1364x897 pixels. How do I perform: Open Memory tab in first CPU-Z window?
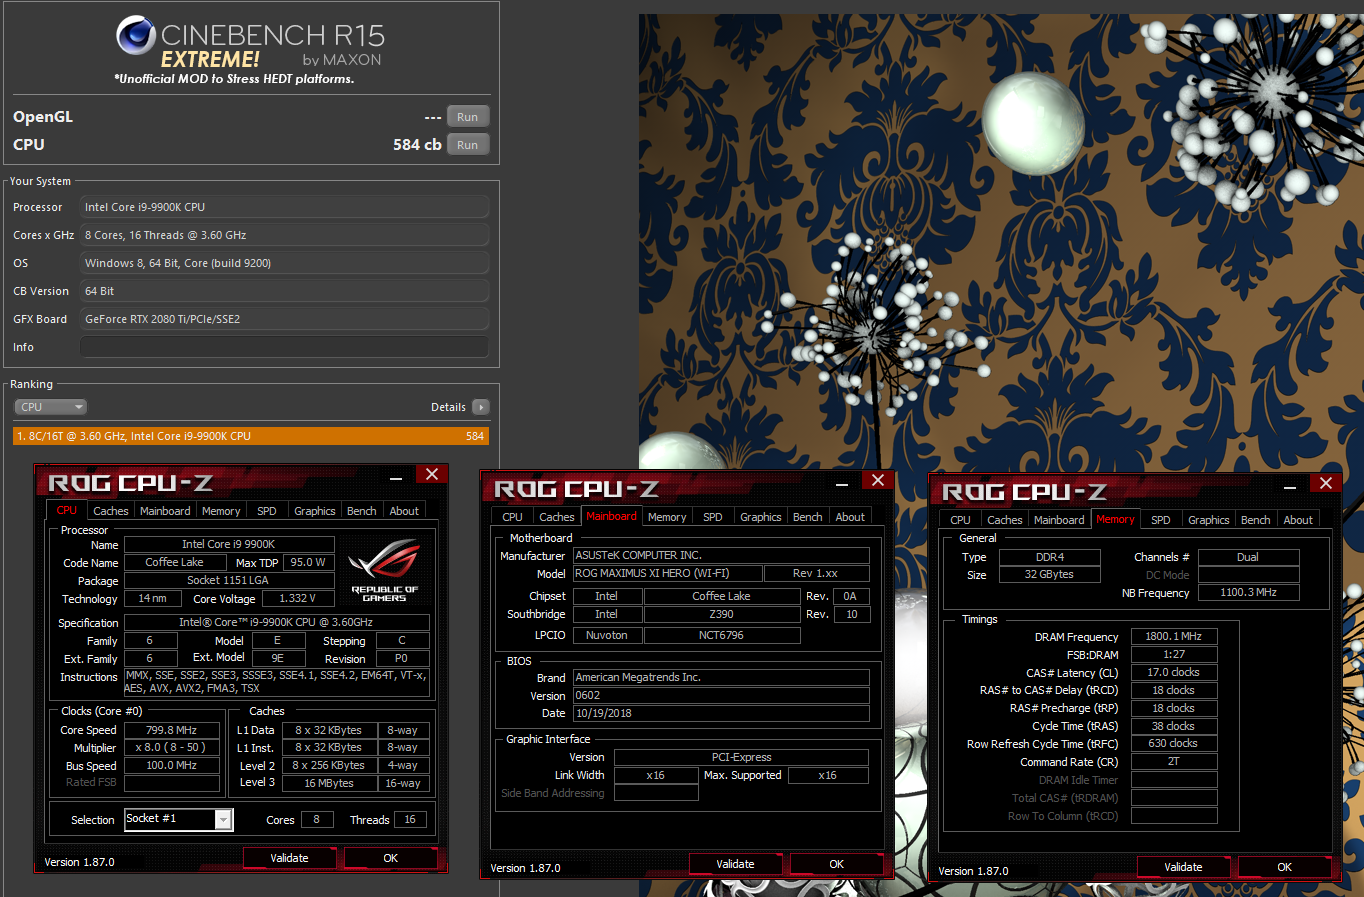[221, 511]
